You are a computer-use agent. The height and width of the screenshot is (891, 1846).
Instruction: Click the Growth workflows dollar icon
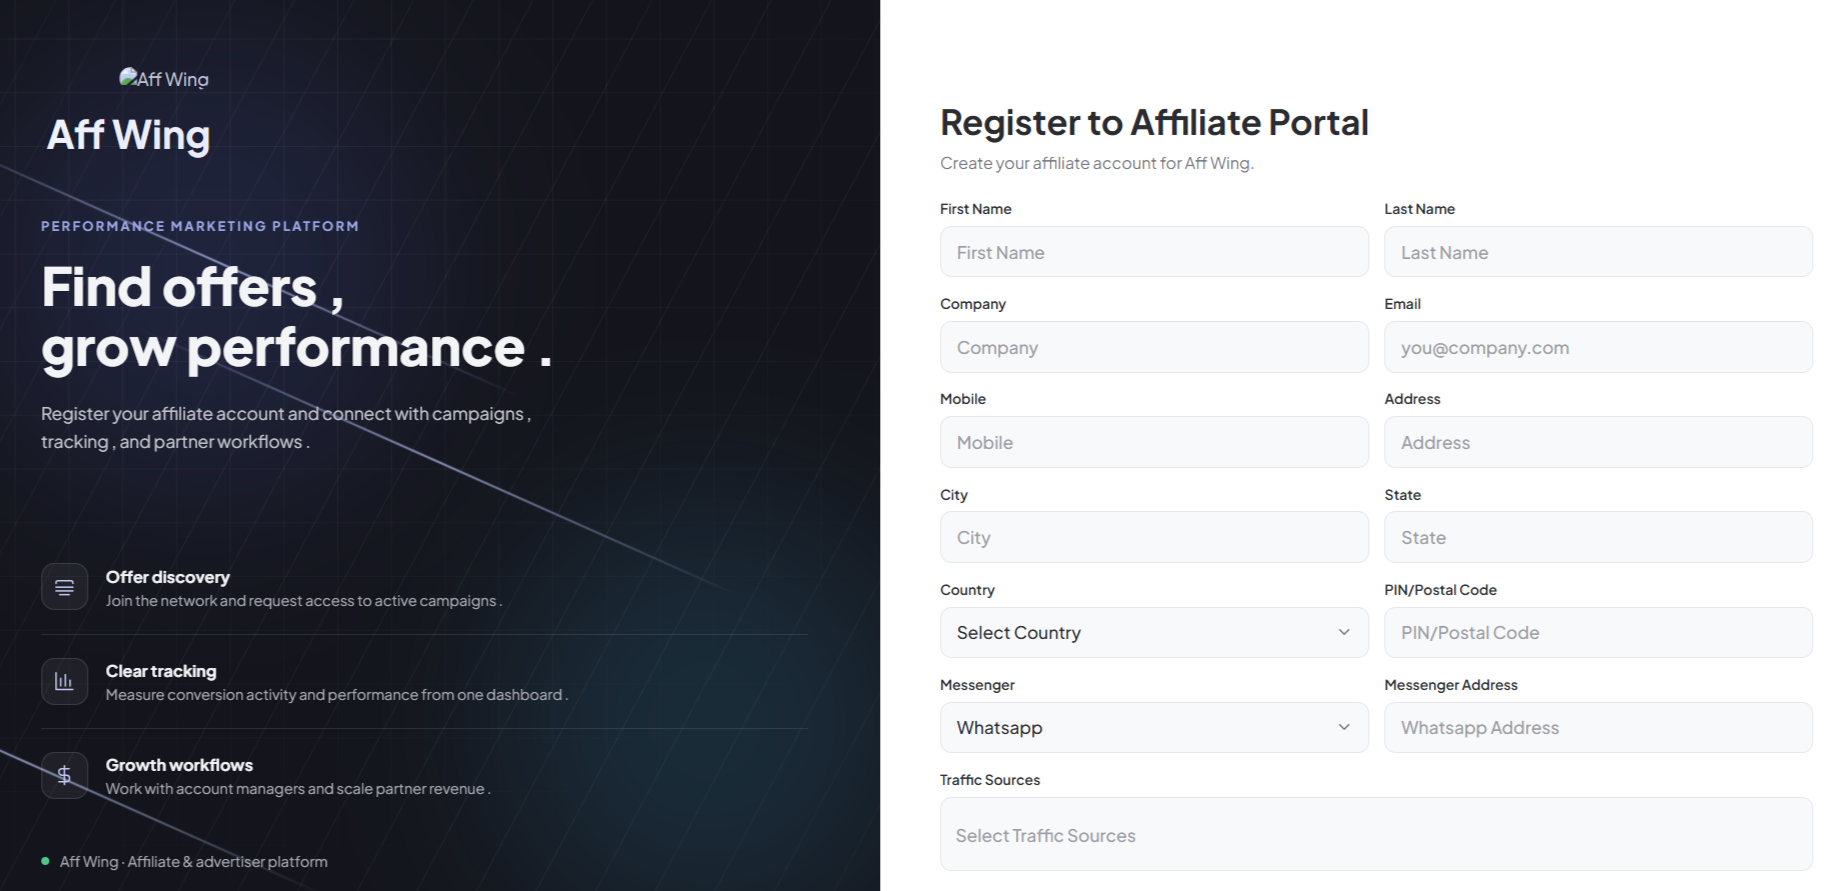(64, 775)
